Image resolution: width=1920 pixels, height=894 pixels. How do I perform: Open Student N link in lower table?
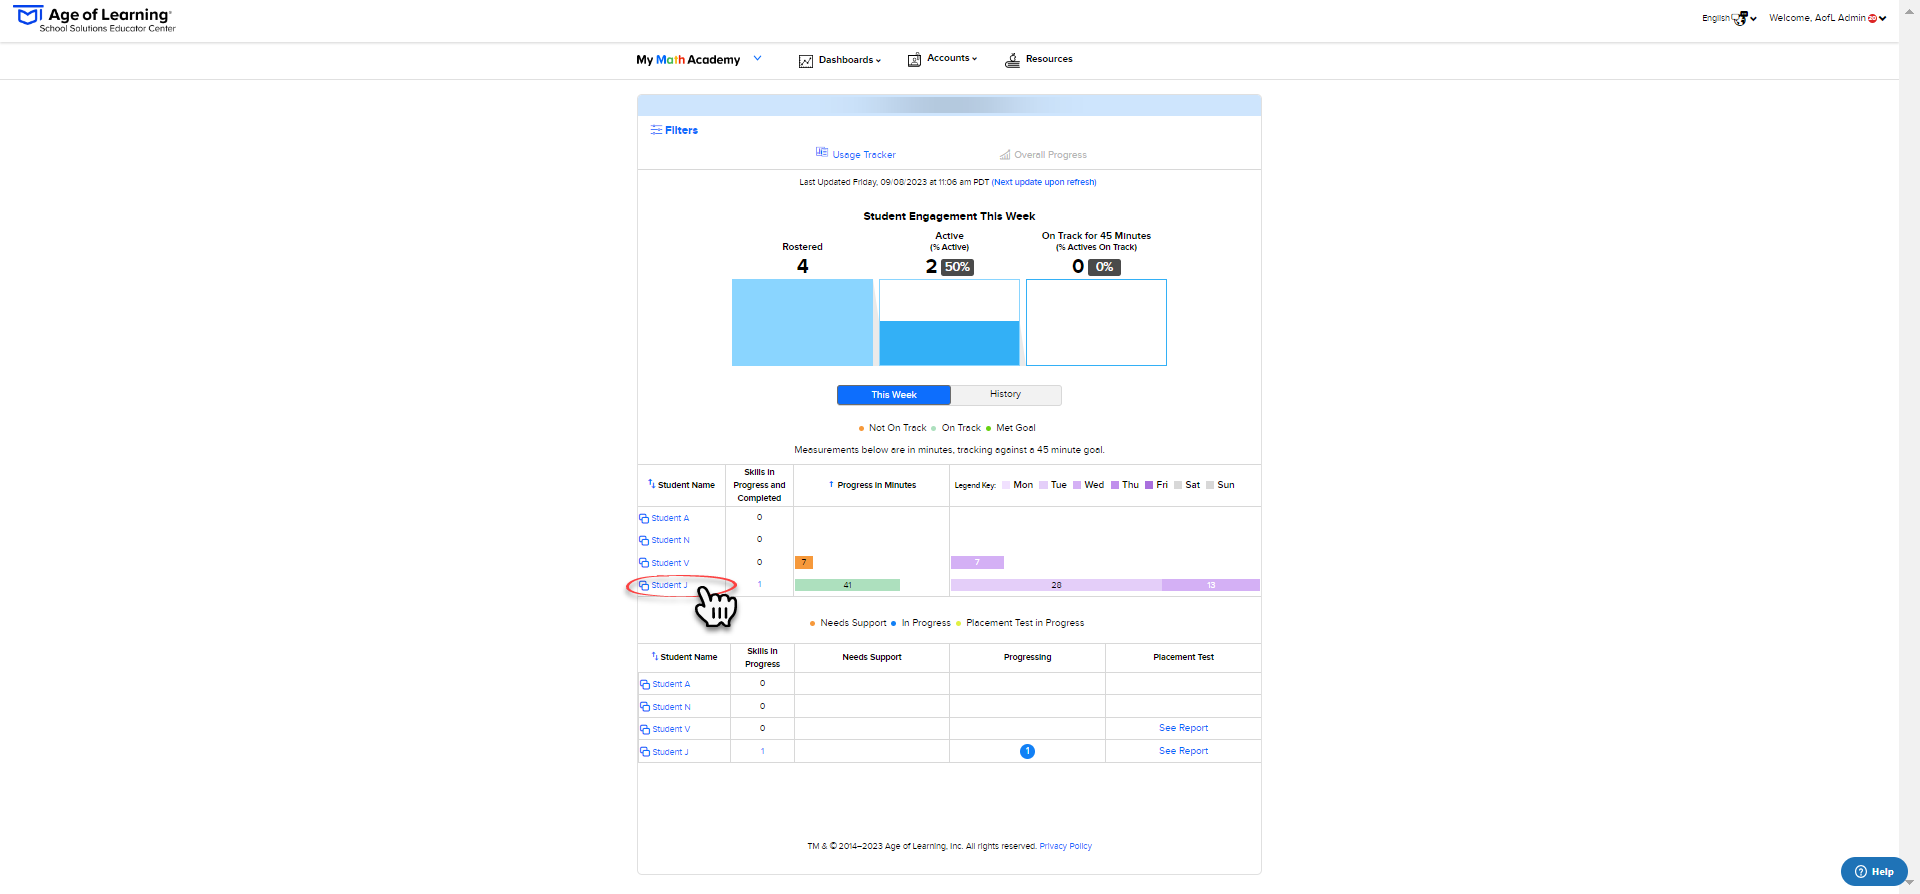coord(671,707)
